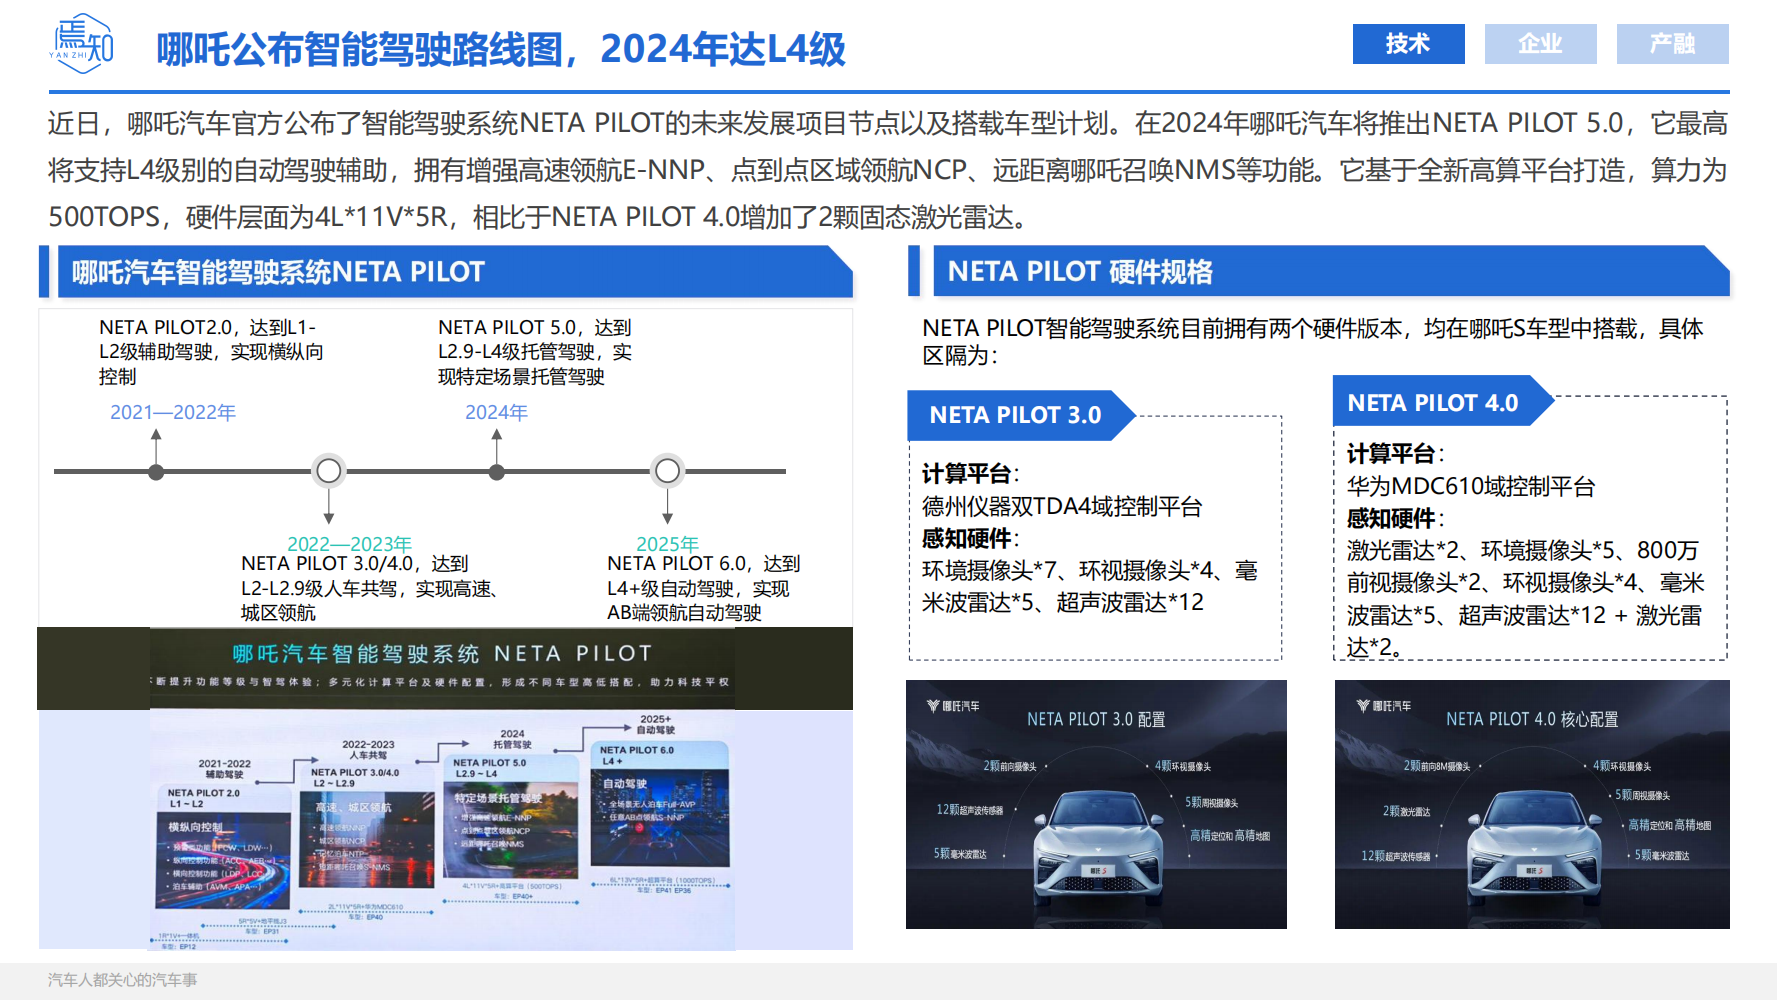Click 12颗超声波传感器 label in 3.0 image

click(x=970, y=810)
